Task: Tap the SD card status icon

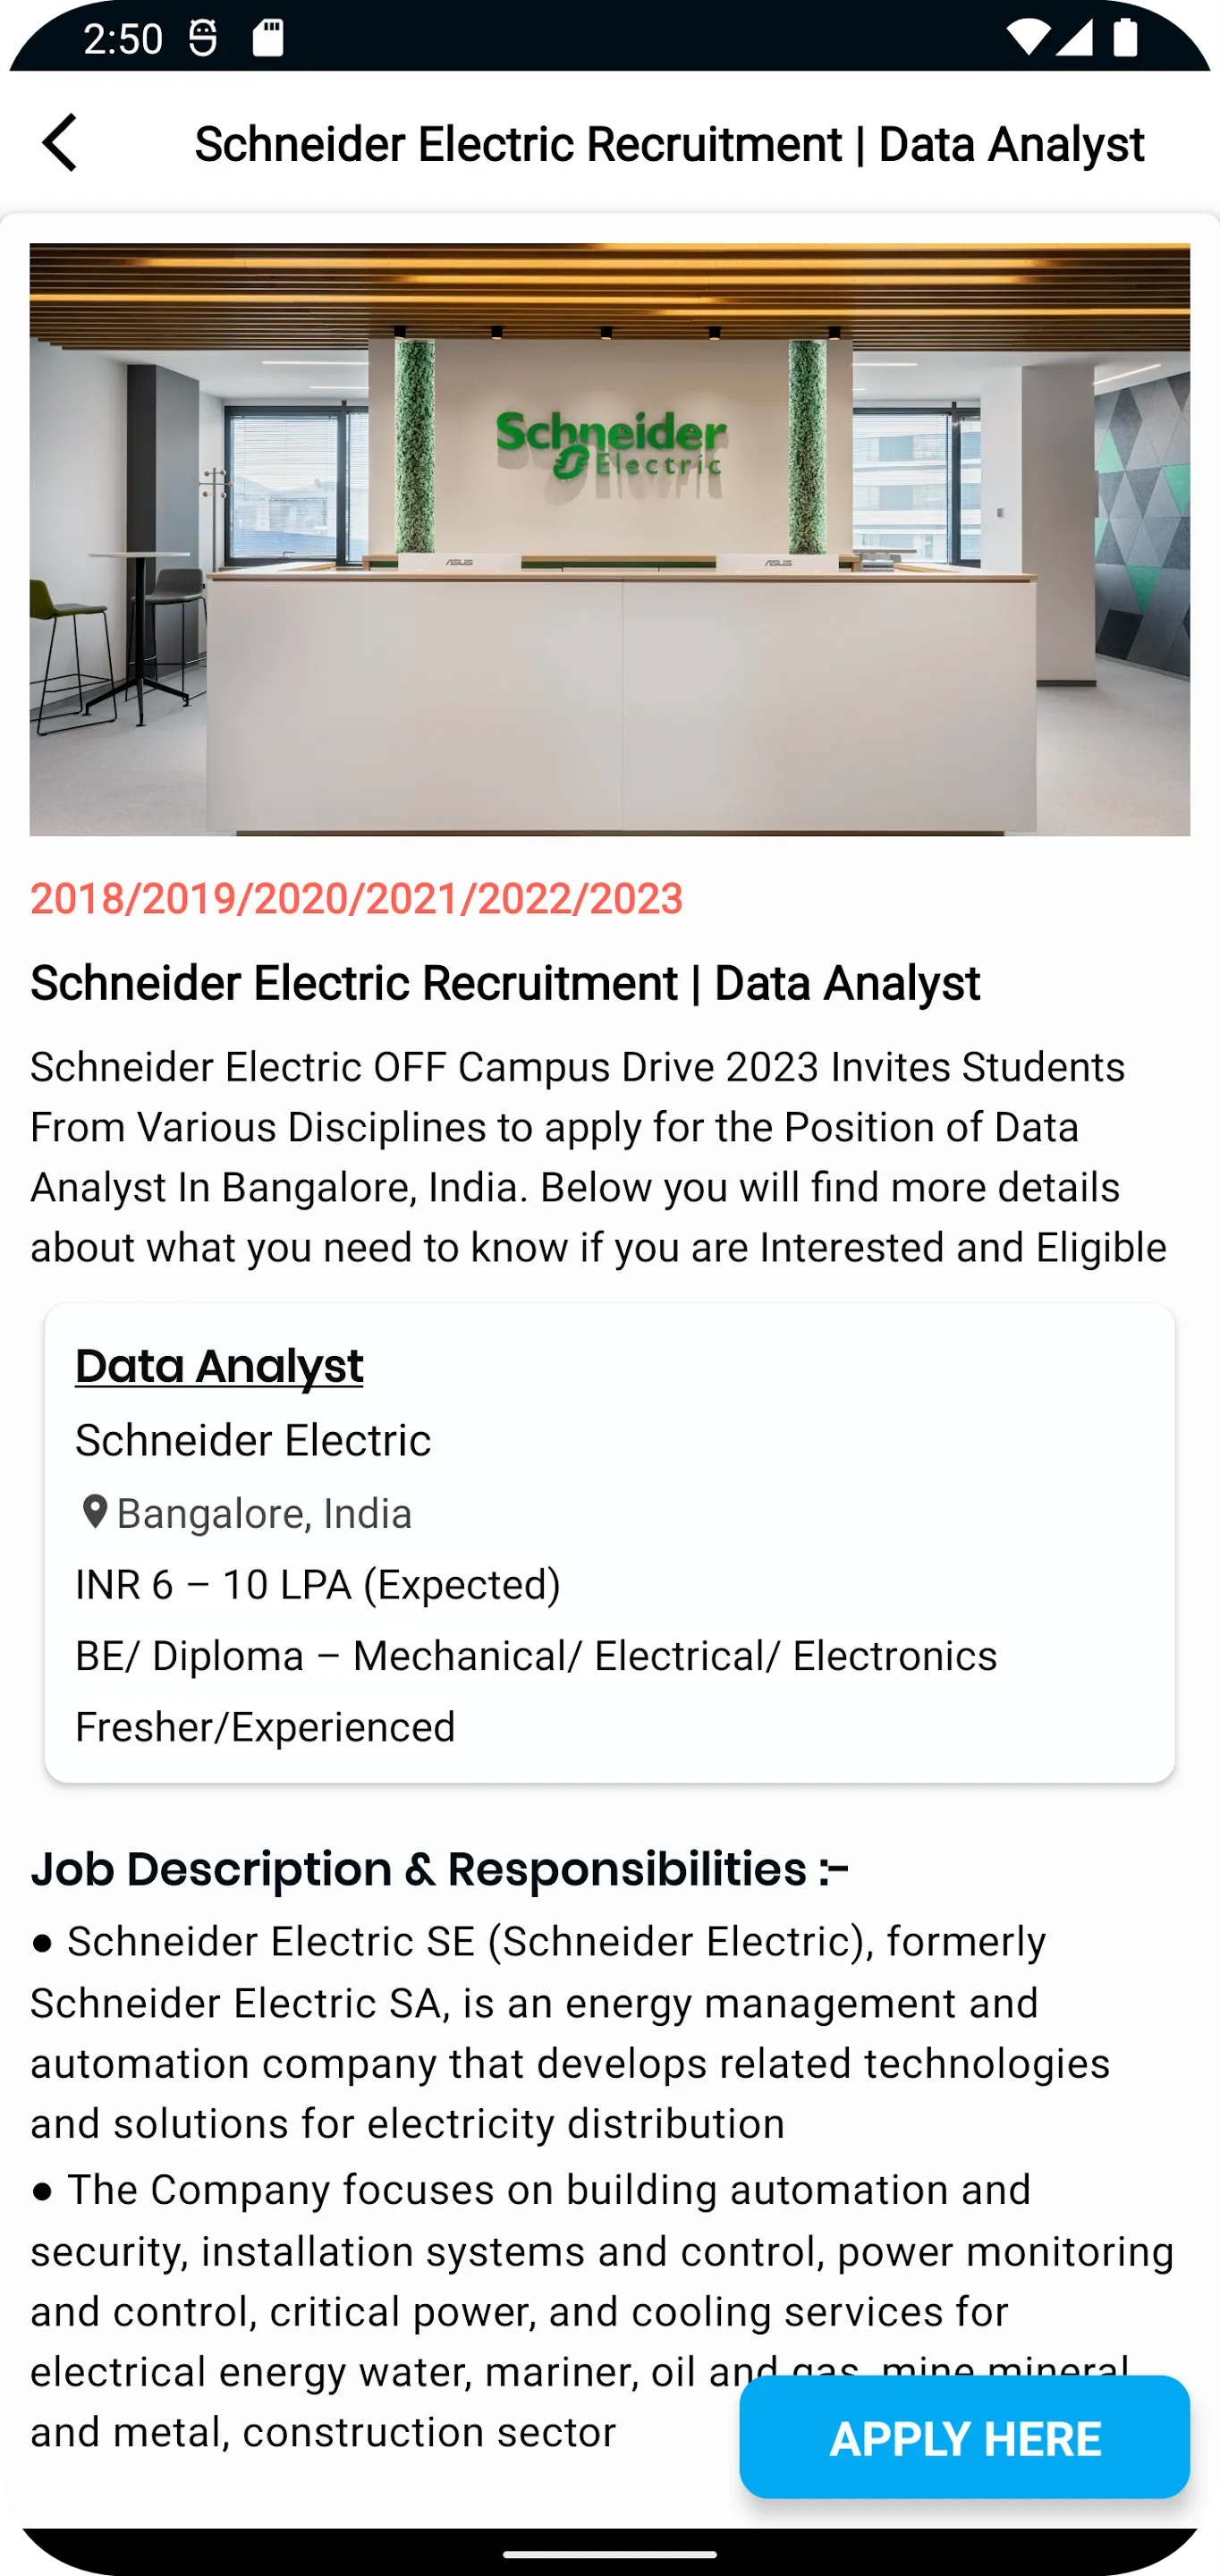Action: (267, 38)
